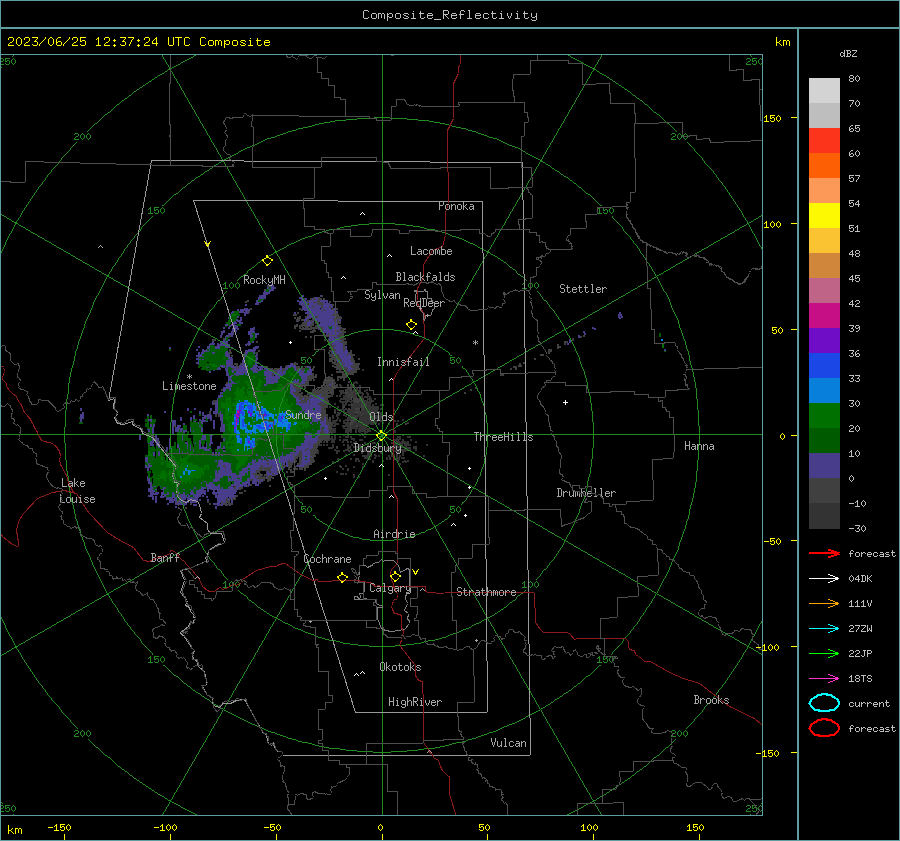Image resolution: width=900 pixels, height=841 pixels.
Task: Click the Strathmore town label
Action: click(486, 592)
